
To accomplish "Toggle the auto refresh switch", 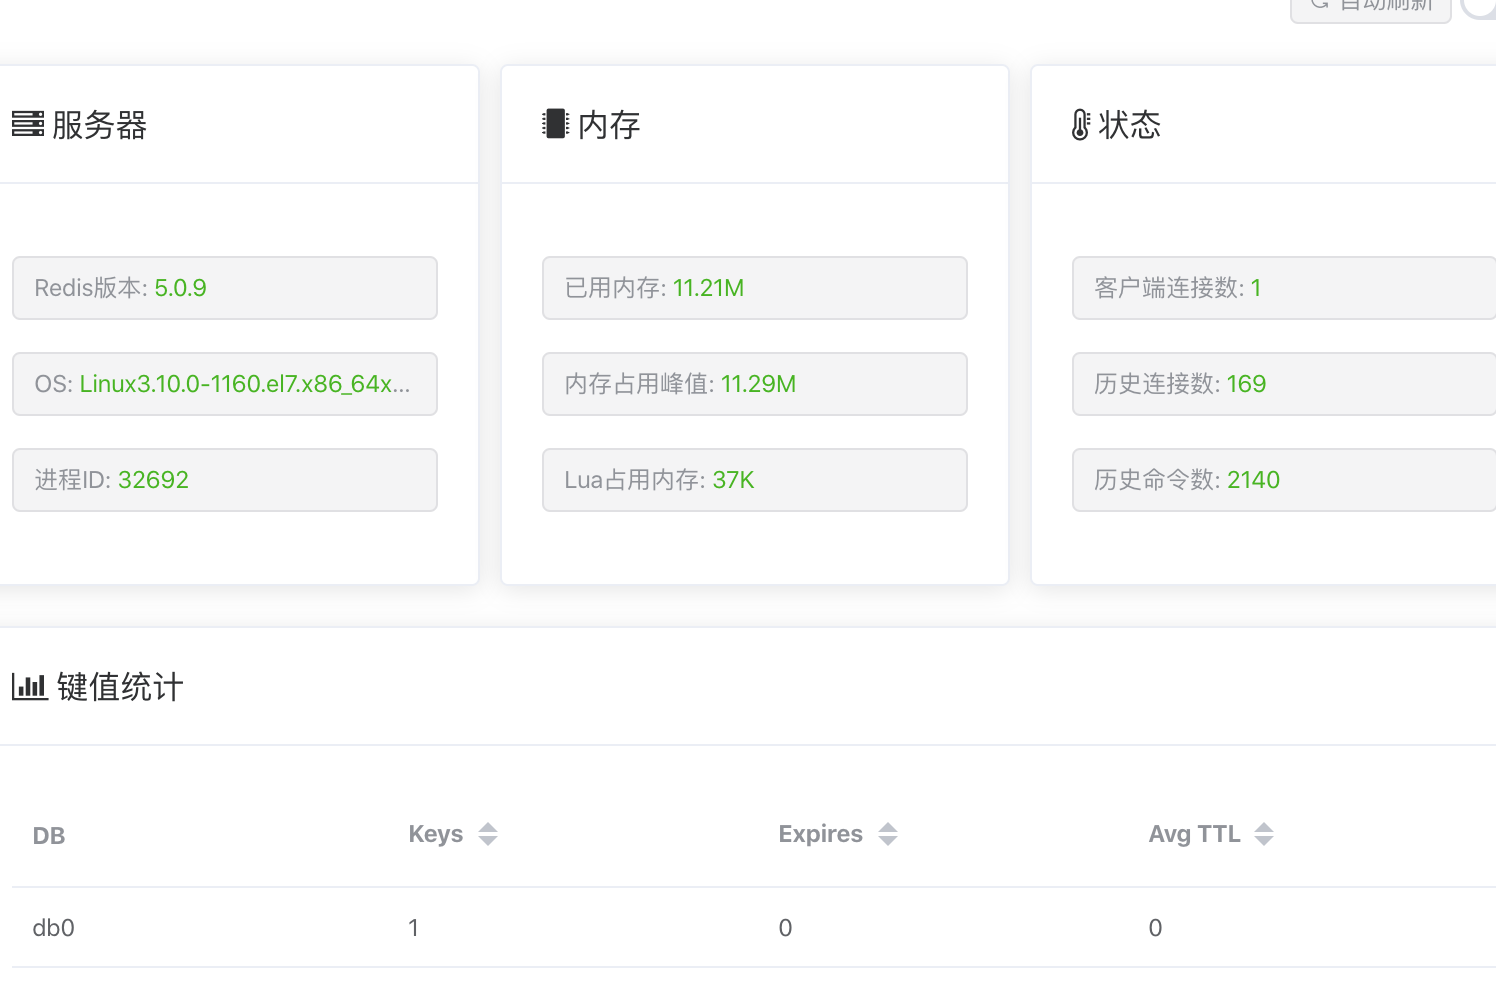I will [x=1480, y=6].
